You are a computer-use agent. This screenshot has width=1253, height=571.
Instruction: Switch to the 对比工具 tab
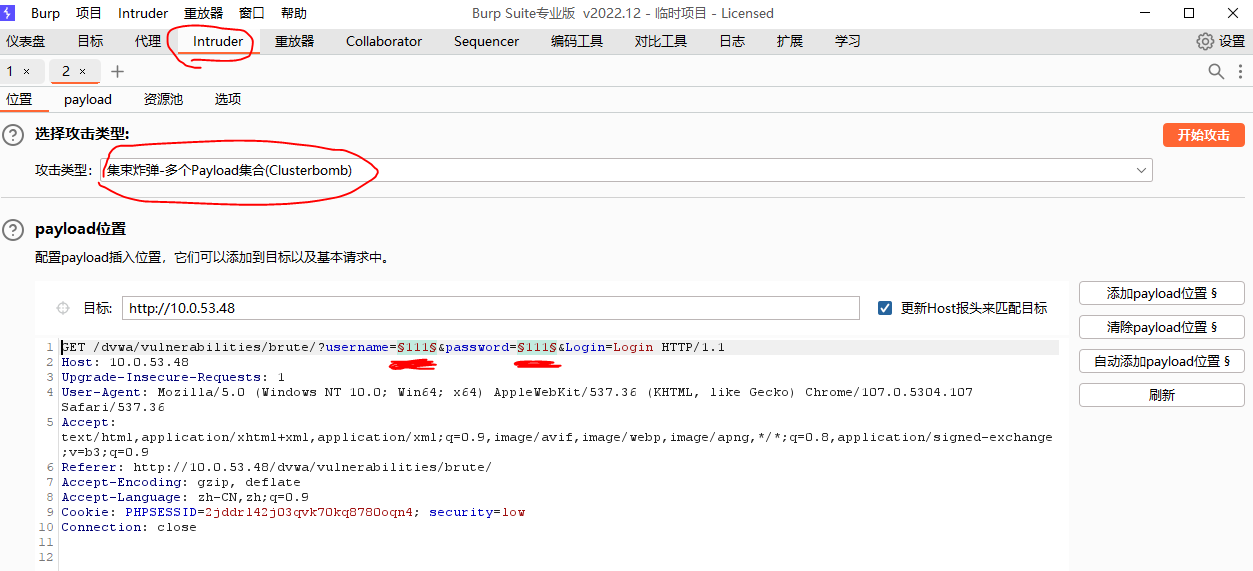[x=661, y=41]
